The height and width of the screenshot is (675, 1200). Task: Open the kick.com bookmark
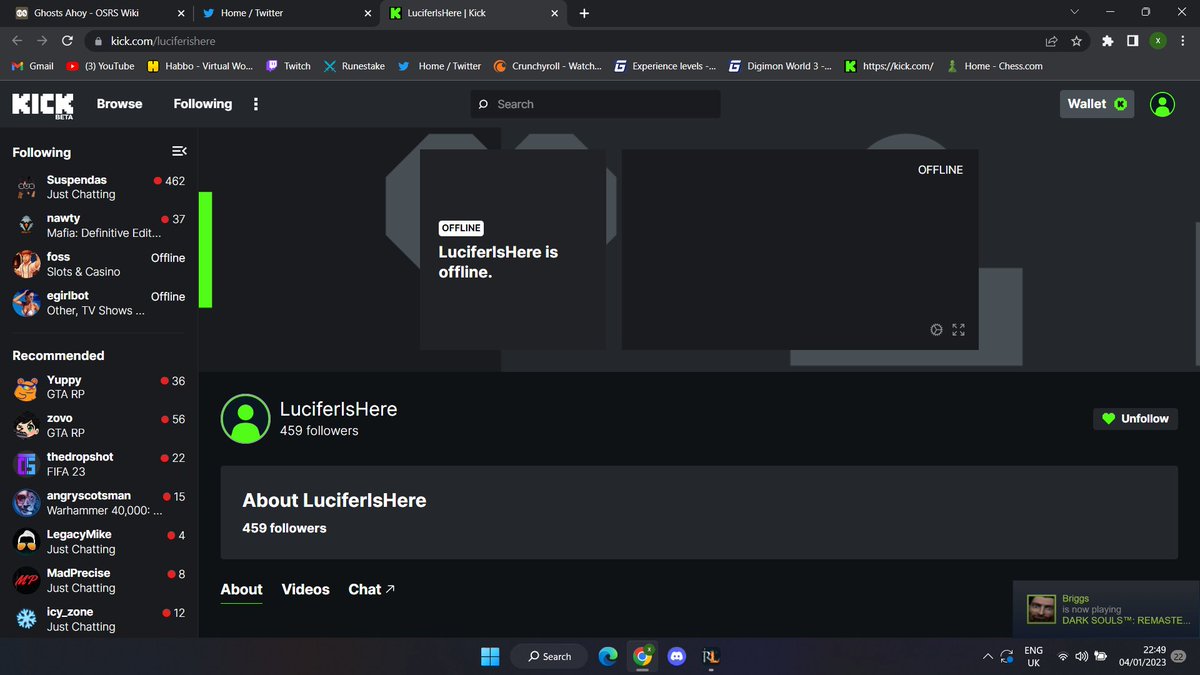(x=889, y=66)
